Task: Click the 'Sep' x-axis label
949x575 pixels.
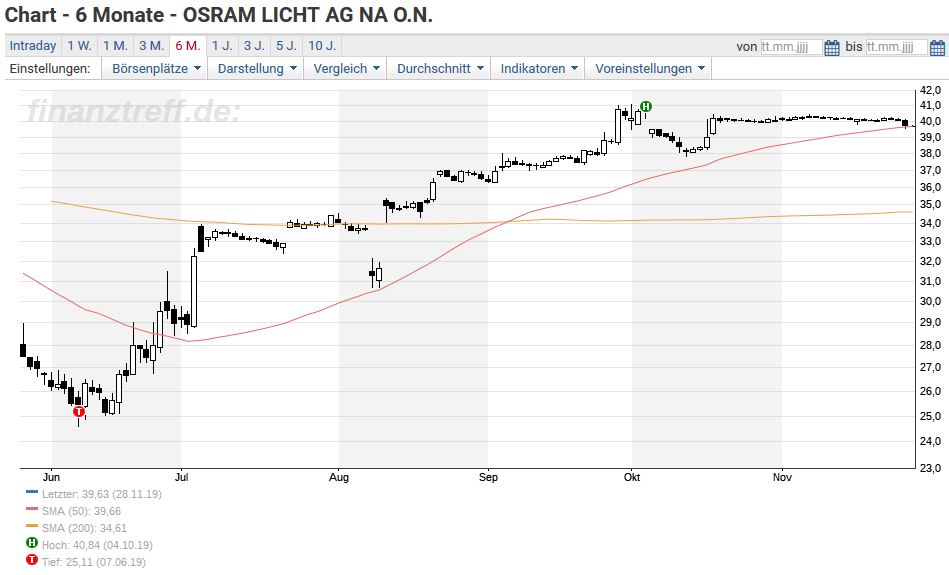Action: coord(488,477)
